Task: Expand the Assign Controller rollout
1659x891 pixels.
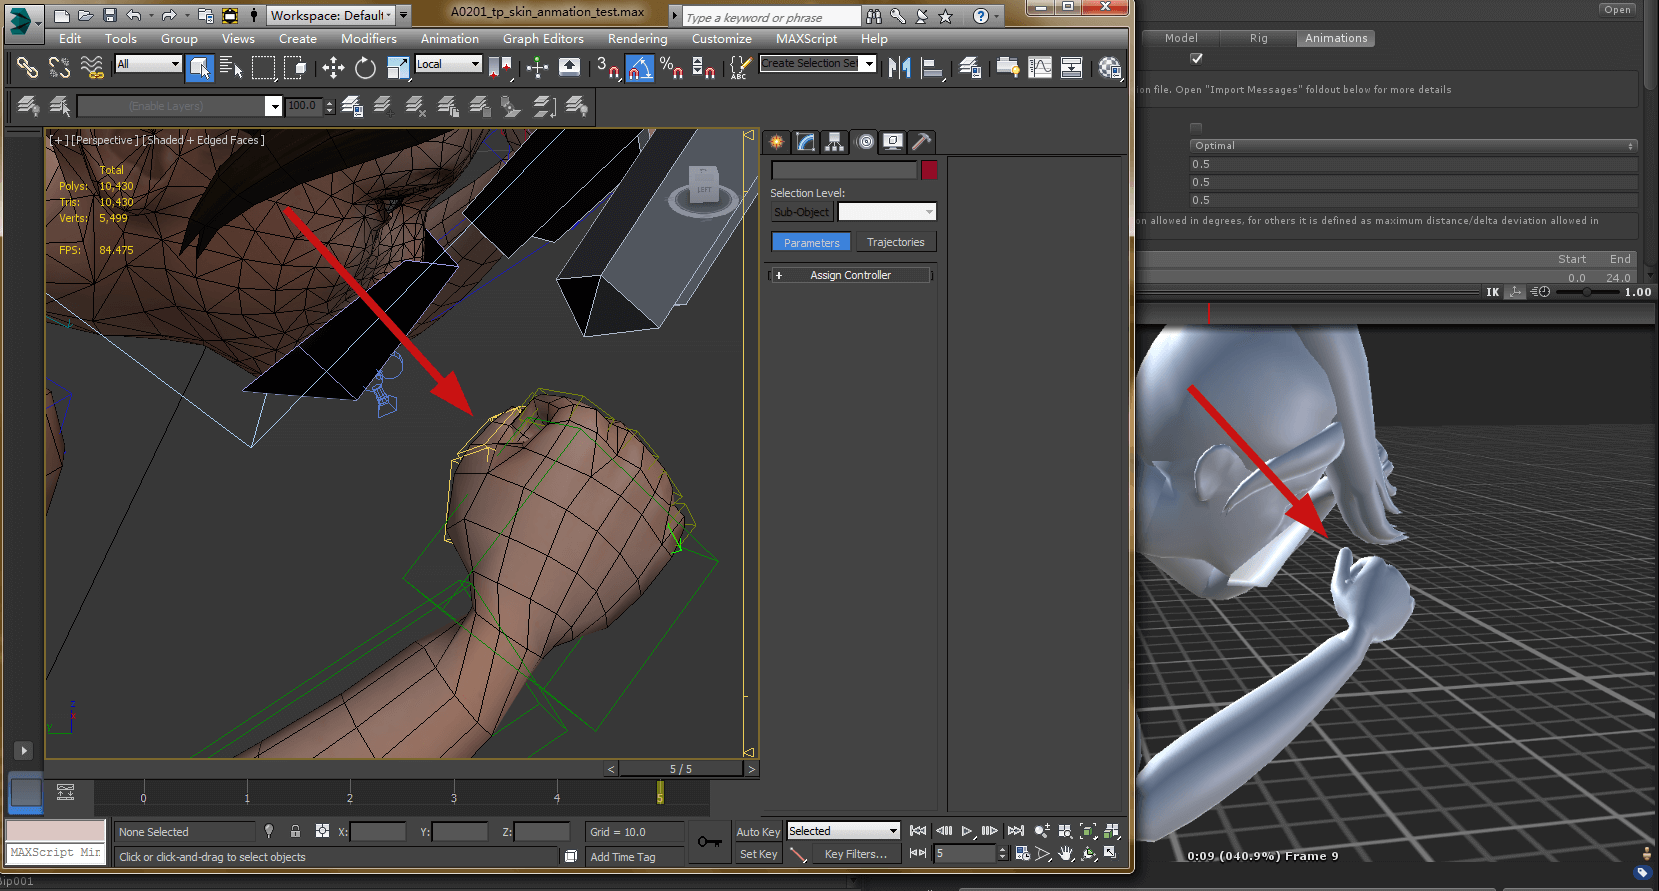Action: (x=850, y=275)
